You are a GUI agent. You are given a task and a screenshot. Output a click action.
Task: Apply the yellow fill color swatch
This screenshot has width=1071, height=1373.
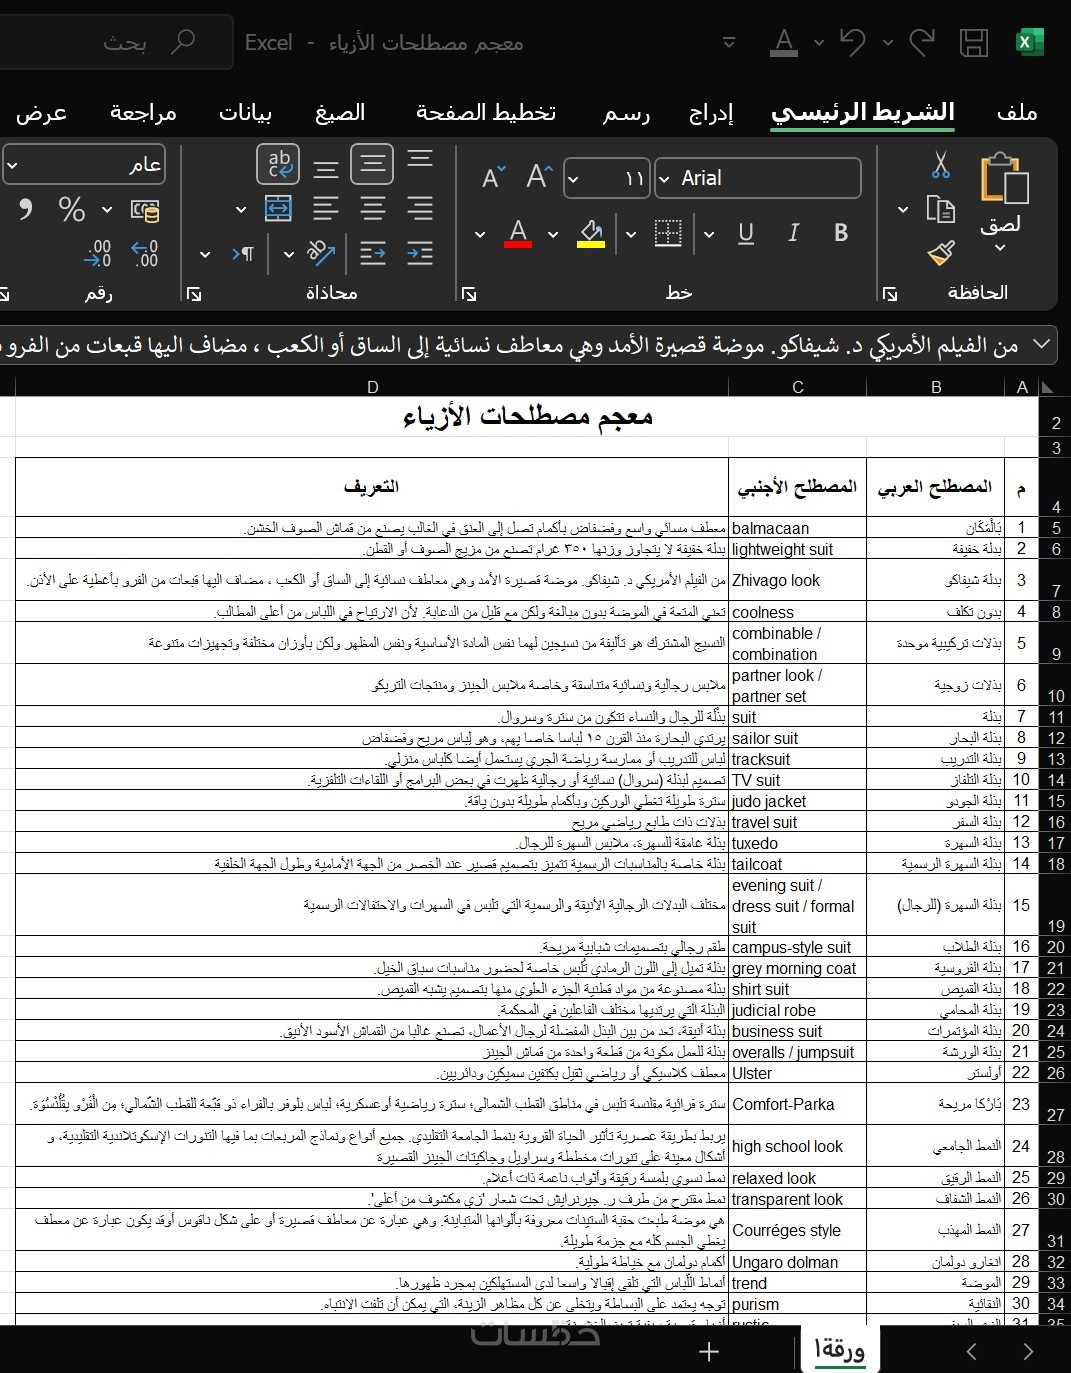(x=591, y=234)
